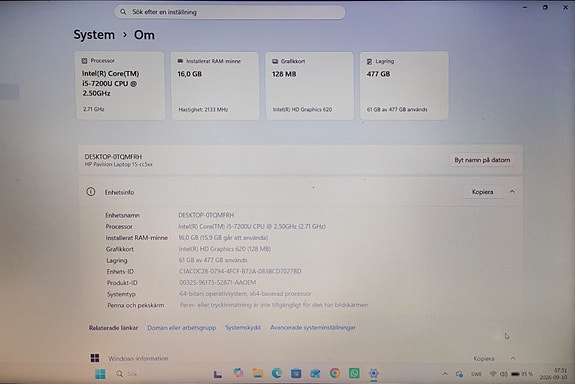Select the Enhets-ID value text
This screenshot has width=575, height=384.
240,271
